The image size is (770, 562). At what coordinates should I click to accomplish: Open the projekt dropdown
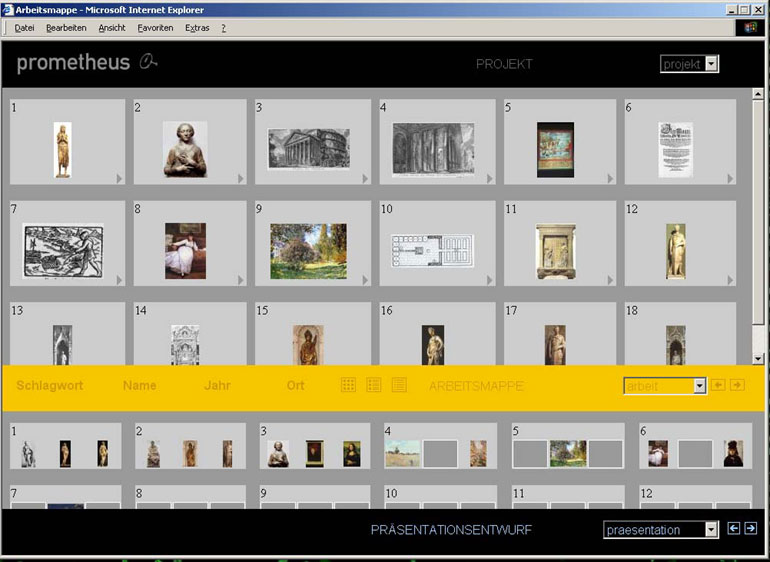click(x=711, y=64)
